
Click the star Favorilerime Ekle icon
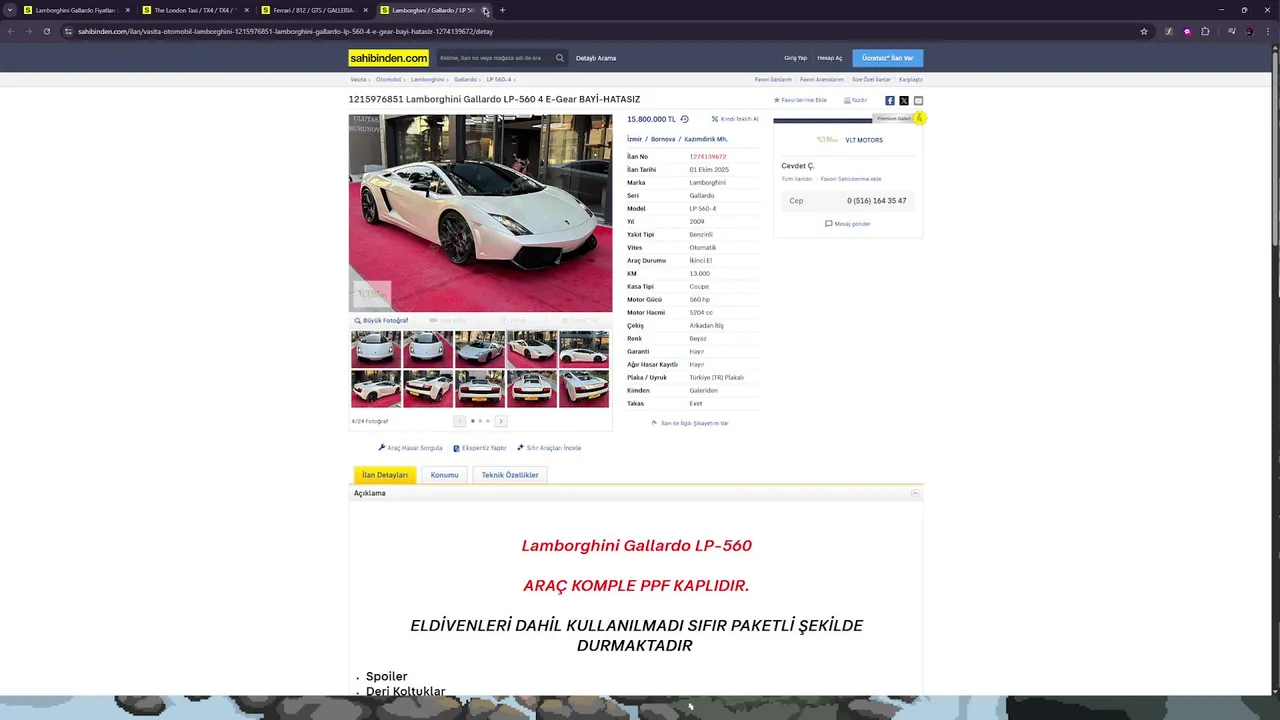click(x=777, y=100)
